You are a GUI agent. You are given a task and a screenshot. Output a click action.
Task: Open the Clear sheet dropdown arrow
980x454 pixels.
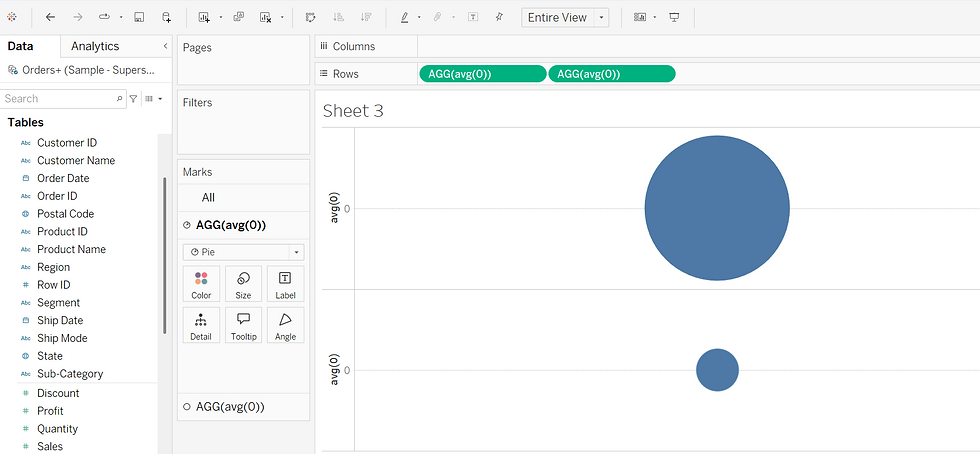coord(282,18)
